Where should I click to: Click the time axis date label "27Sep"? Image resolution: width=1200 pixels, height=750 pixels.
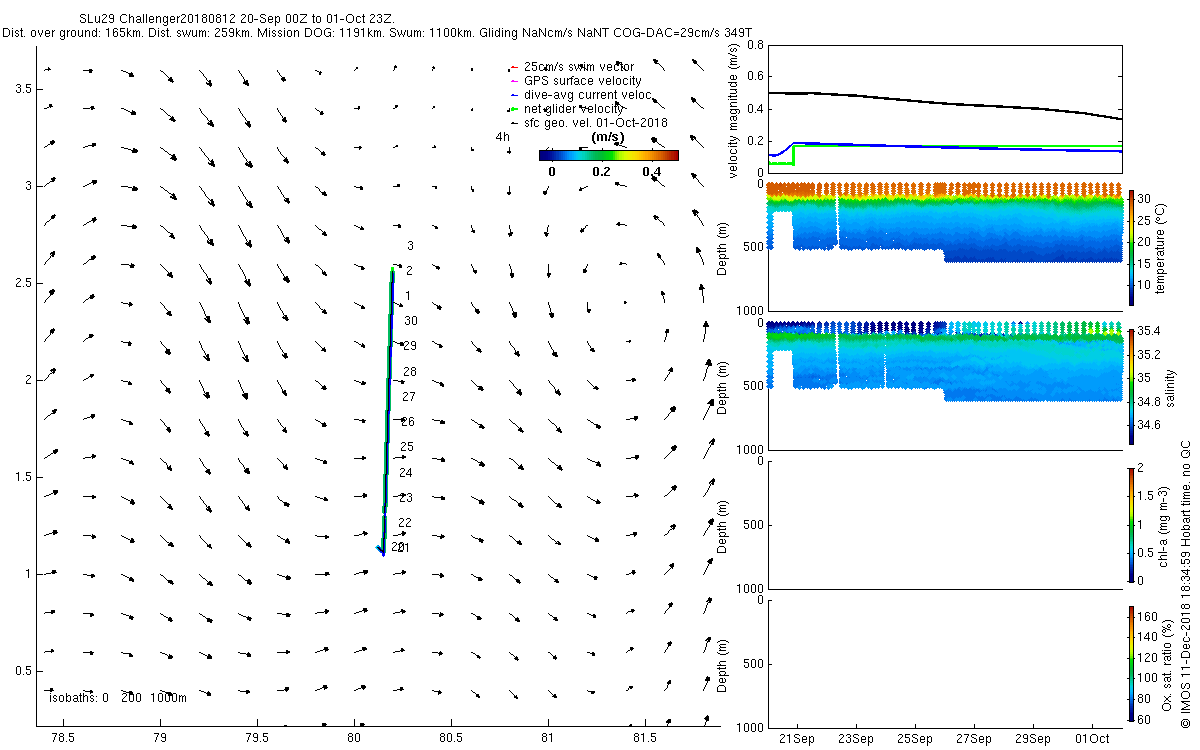coord(974,739)
